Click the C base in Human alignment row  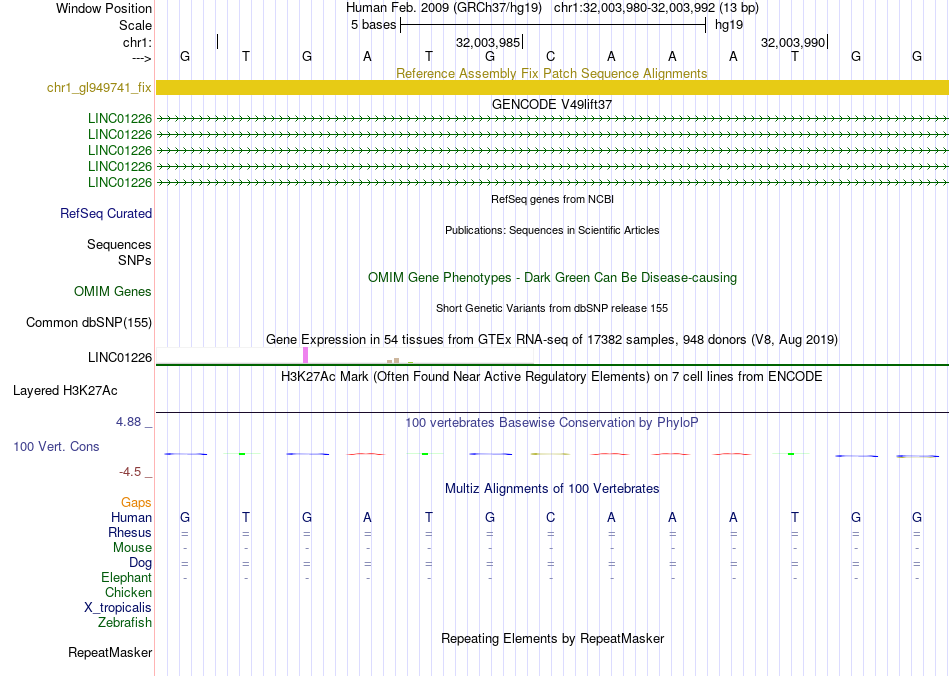pyautogui.click(x=550, y=517)
